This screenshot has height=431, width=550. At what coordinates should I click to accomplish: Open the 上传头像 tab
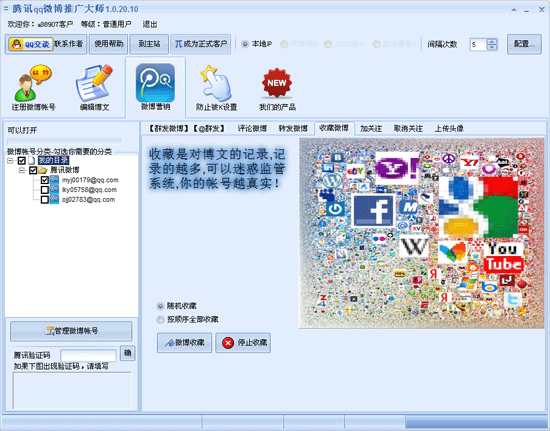449,128
